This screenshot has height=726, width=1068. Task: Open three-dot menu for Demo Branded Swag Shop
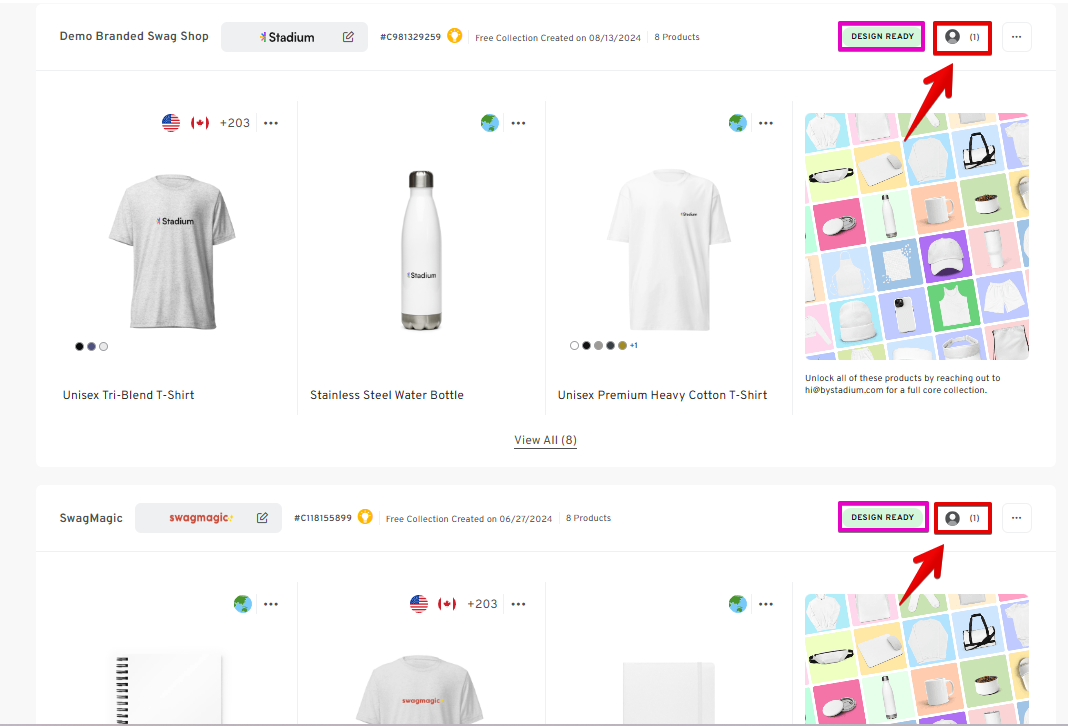[x=1016, y=37]
